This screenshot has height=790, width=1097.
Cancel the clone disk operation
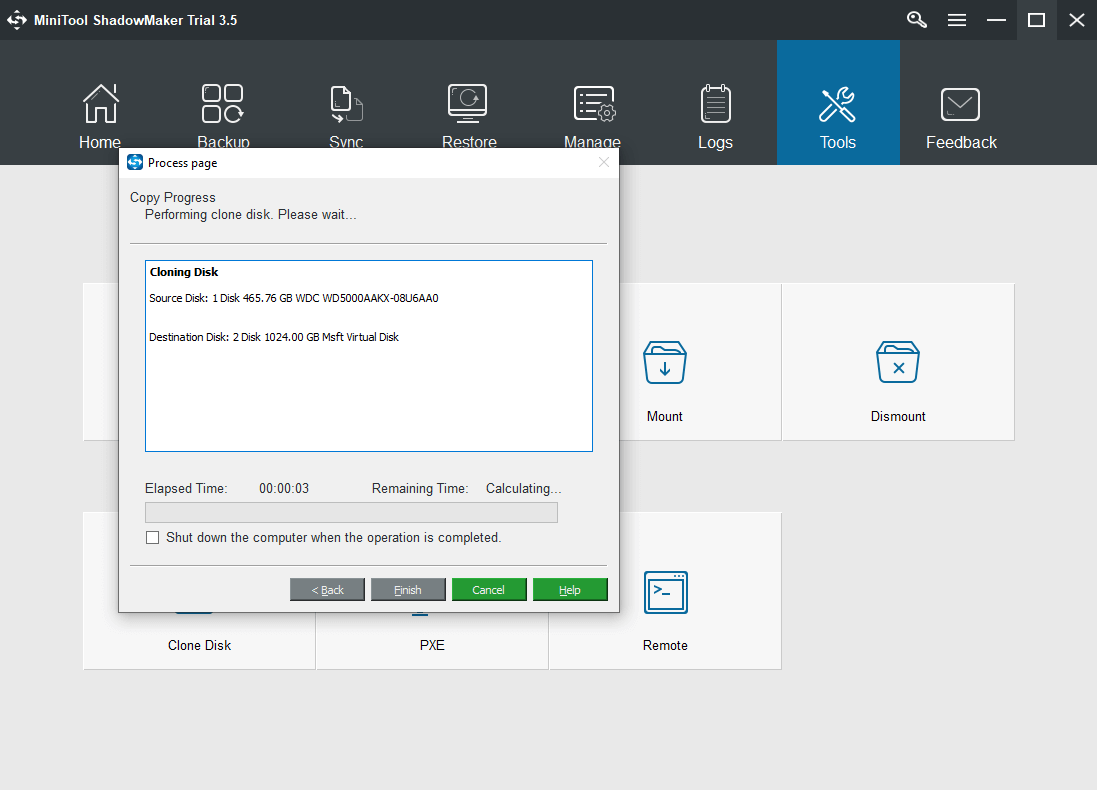(488, 590)
